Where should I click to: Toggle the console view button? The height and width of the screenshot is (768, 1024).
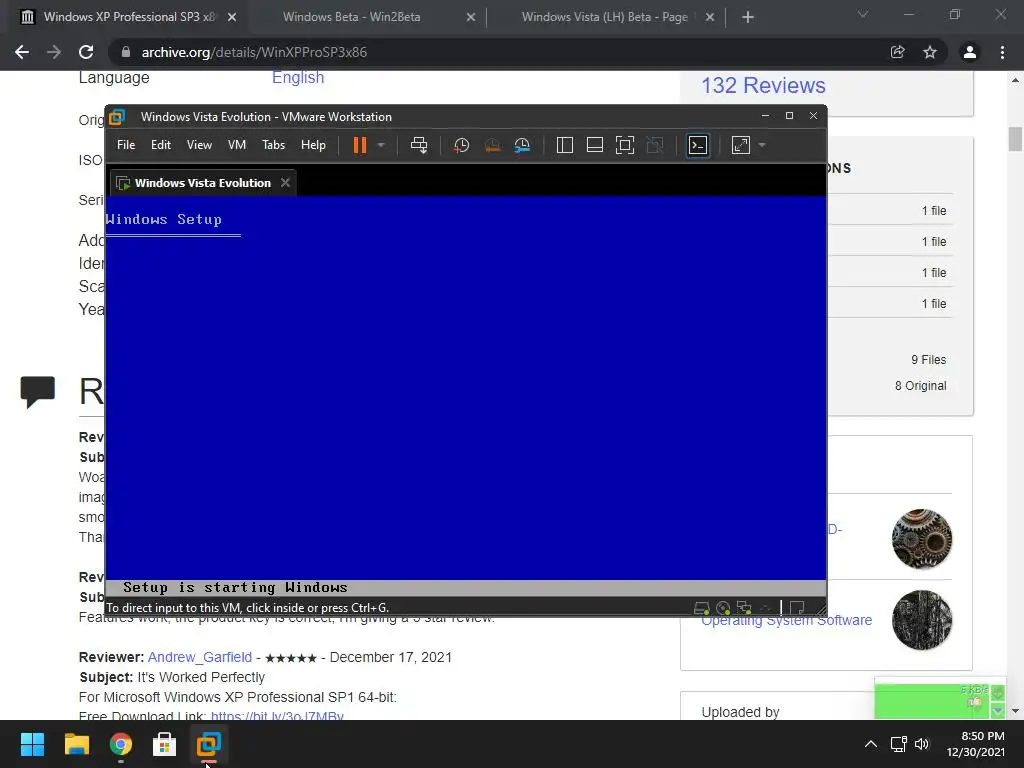point(698,145)
